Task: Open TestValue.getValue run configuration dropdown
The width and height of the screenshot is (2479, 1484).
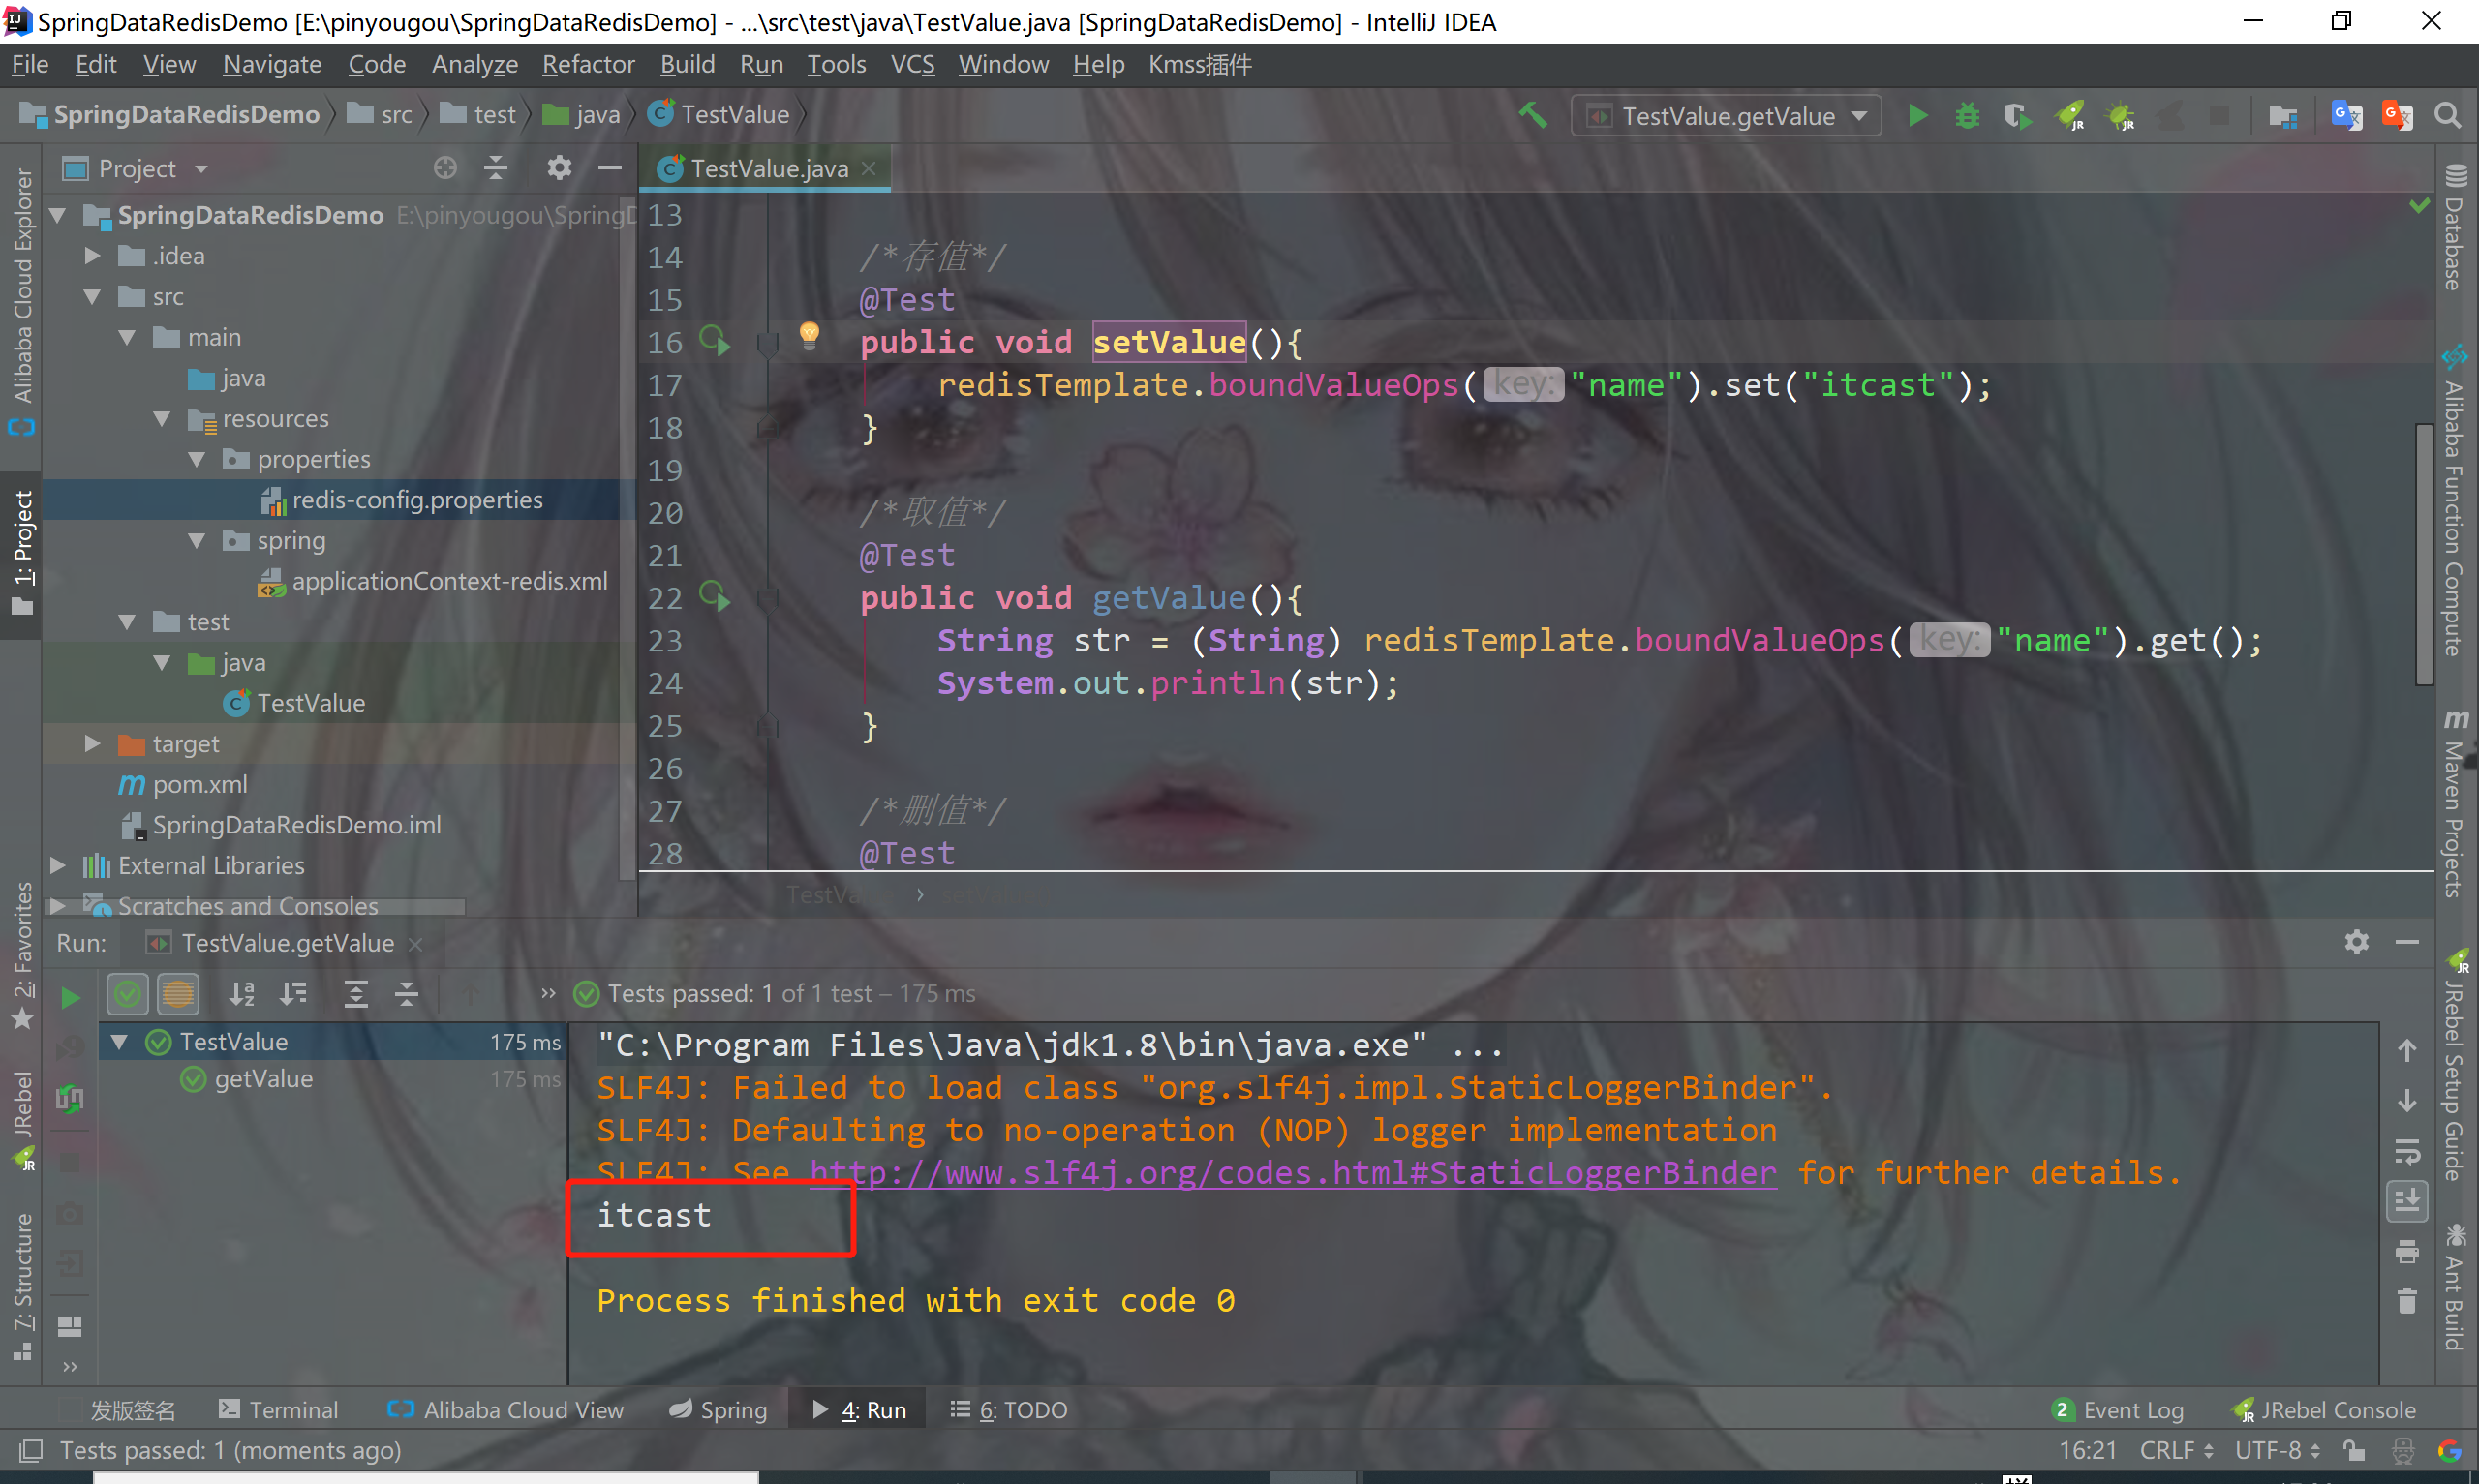Action: coord(1727,116)
